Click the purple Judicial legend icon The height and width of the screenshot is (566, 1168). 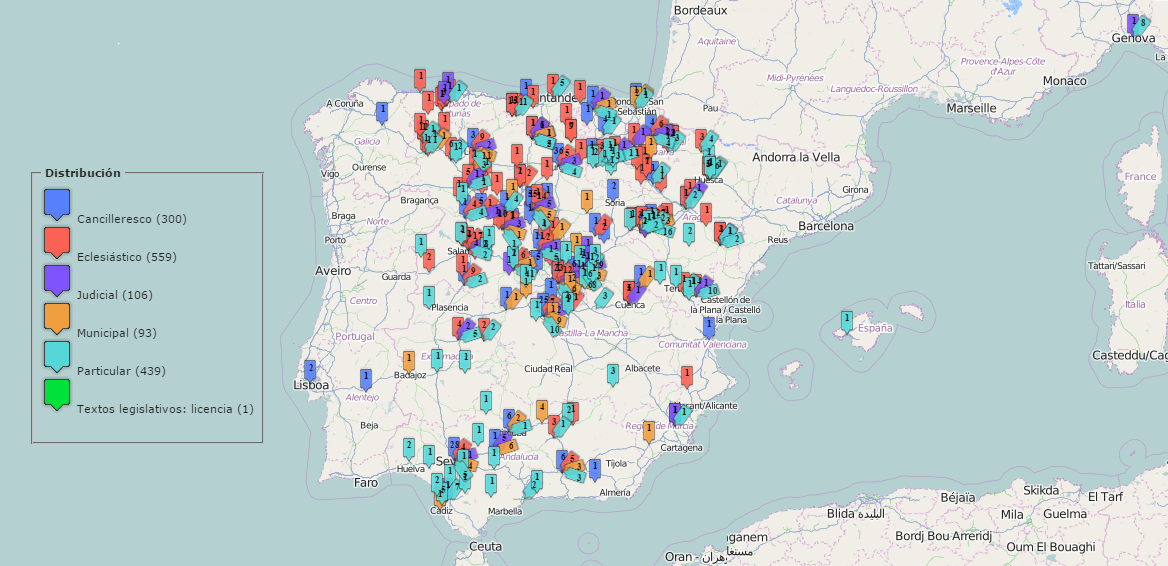pyautogui.click(x=57, y=280)
